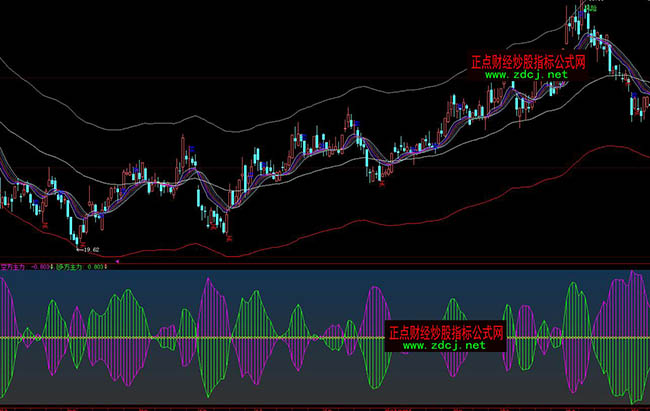This screenshot has height=411, width=650.
Task: Click the small magenta arrow marker above indicator panel
Action: [x=118, y=261]
